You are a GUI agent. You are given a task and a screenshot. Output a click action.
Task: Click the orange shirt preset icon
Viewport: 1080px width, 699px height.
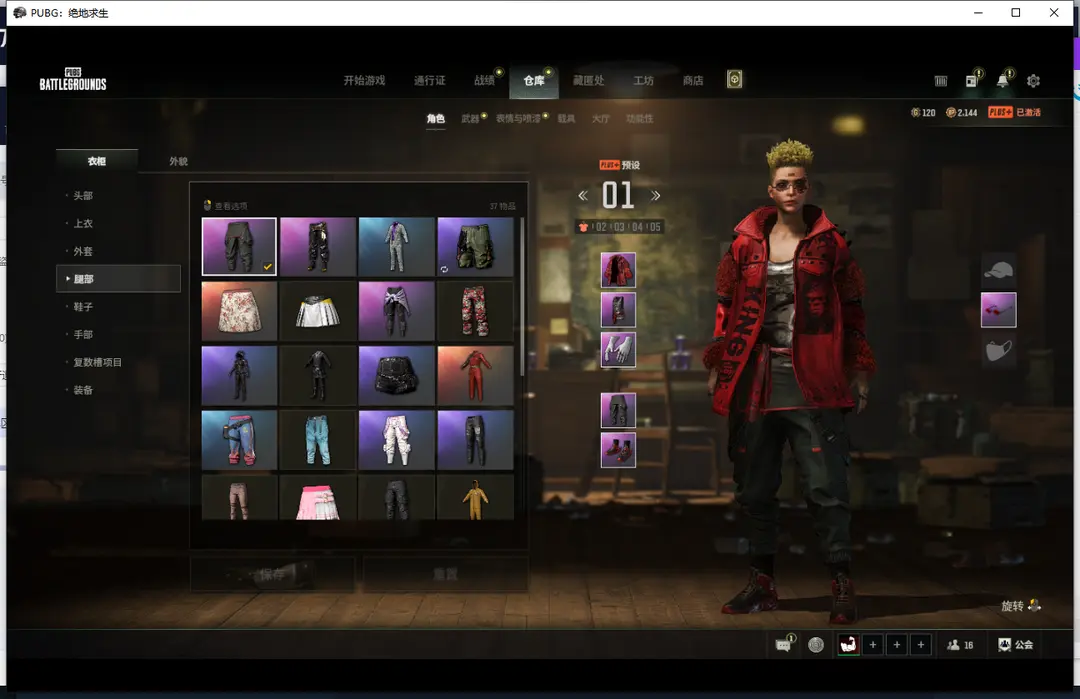(583, 227)
